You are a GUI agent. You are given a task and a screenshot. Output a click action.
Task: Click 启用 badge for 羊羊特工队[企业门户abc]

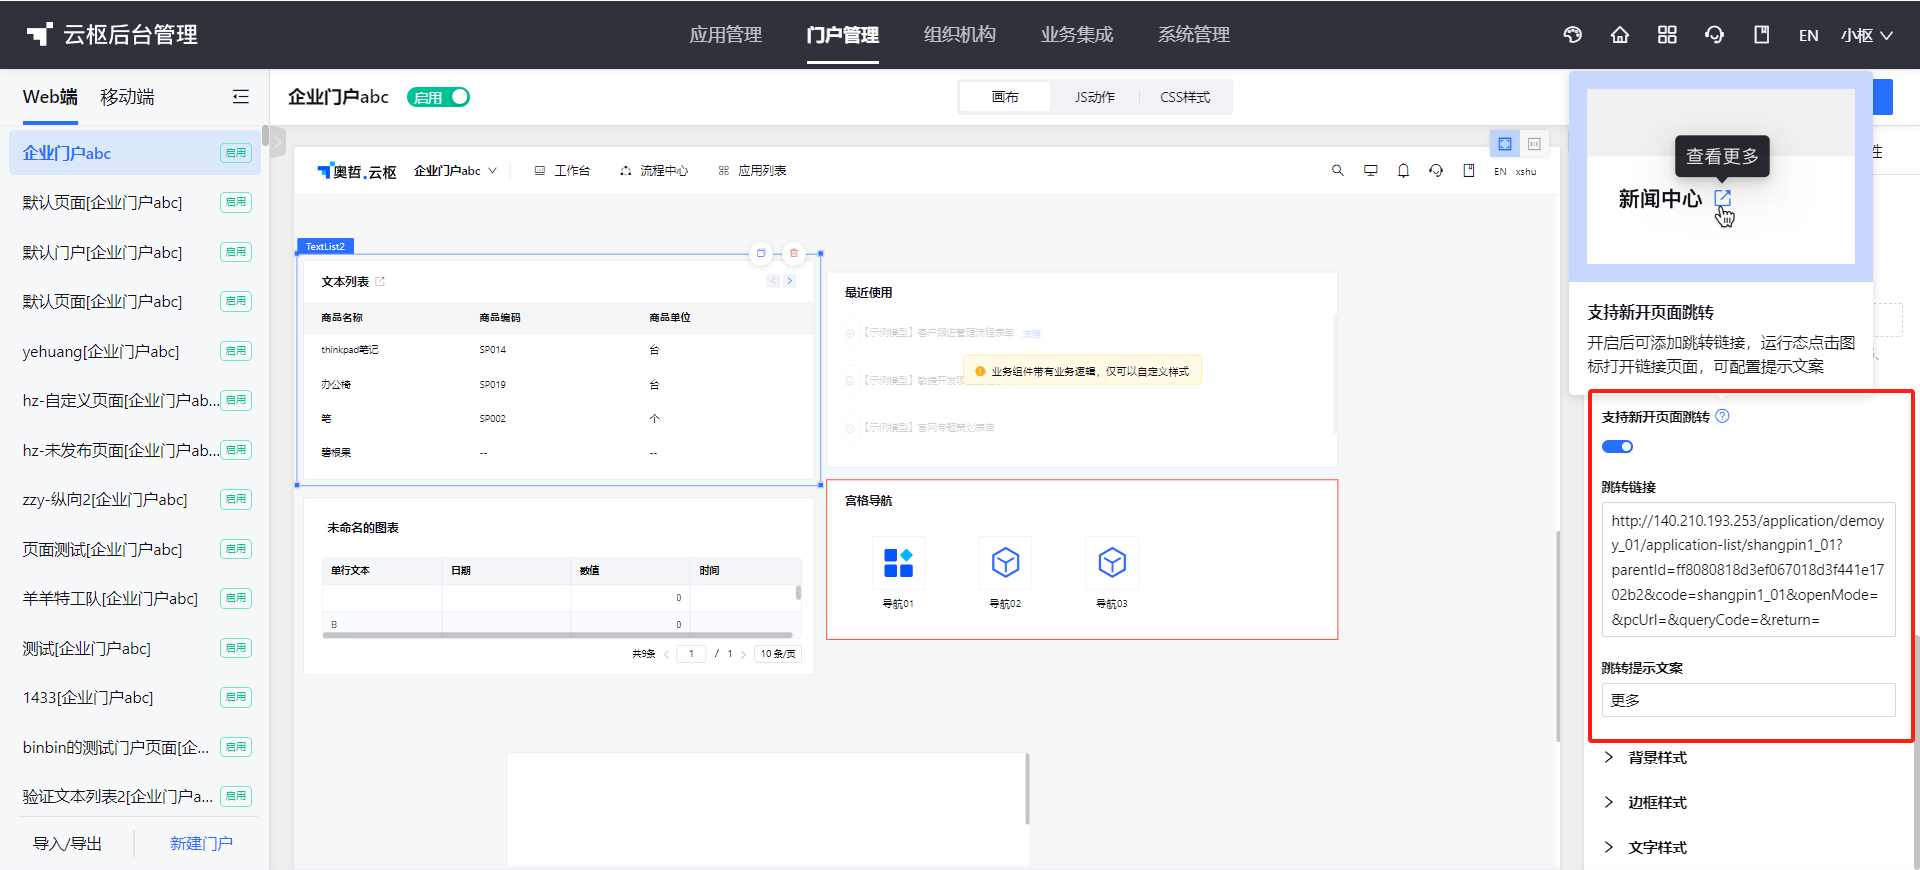coord(236,598)
